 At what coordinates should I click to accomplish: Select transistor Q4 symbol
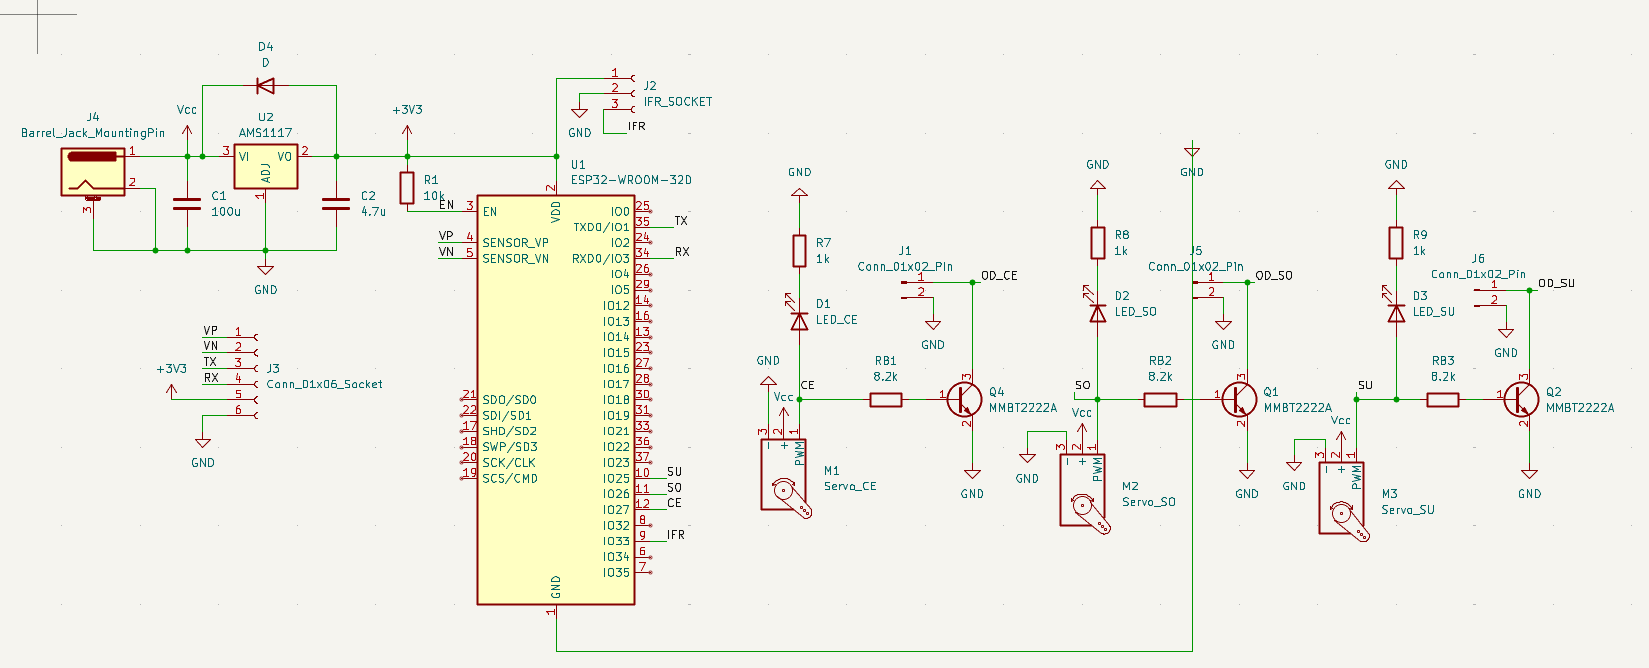coord(963,400)
